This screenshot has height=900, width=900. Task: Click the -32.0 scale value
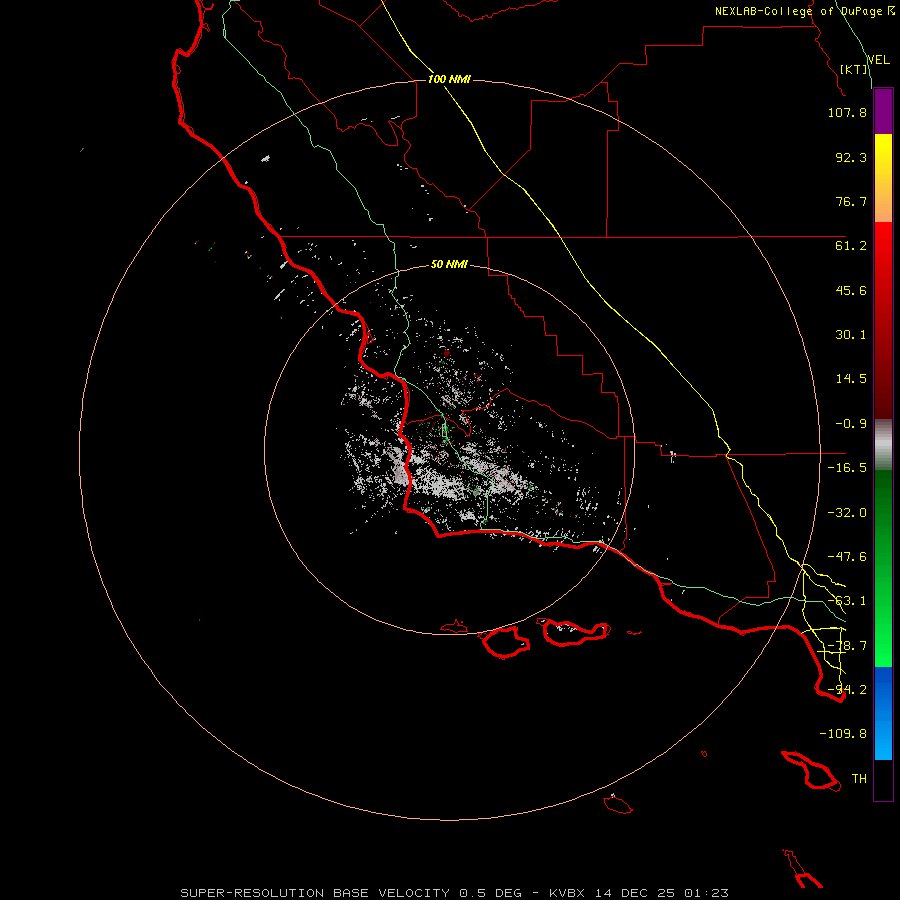coord(847,513)
